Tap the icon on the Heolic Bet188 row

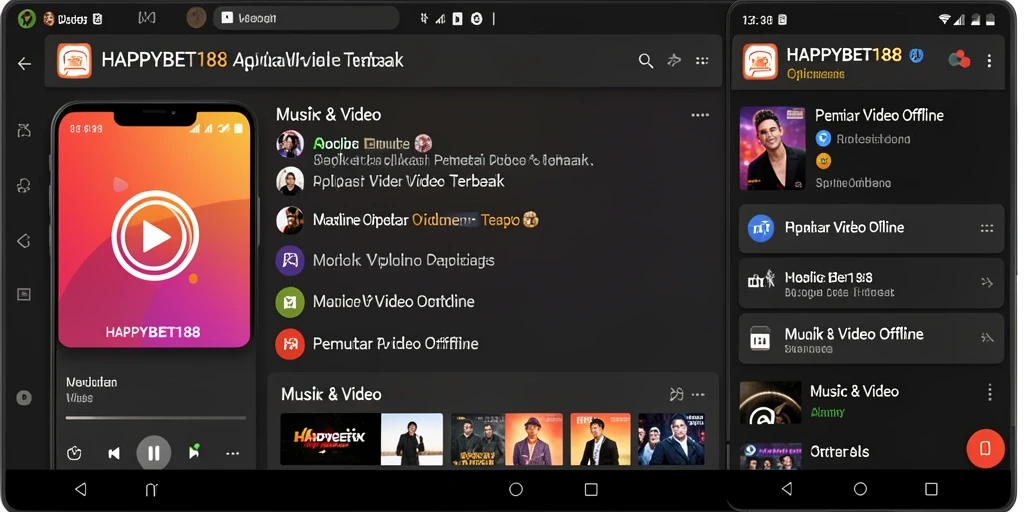pos(760,281)
